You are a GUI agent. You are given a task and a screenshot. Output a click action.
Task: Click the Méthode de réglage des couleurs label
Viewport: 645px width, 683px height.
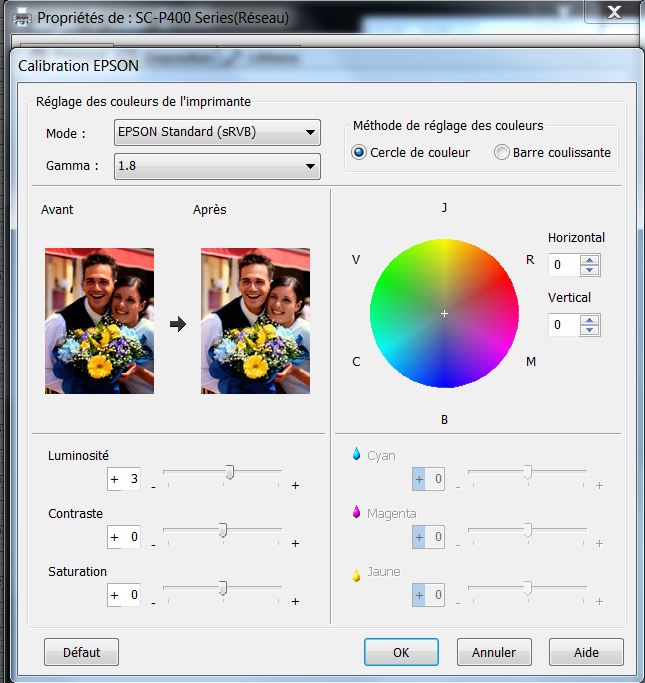(x=448, y=125)
